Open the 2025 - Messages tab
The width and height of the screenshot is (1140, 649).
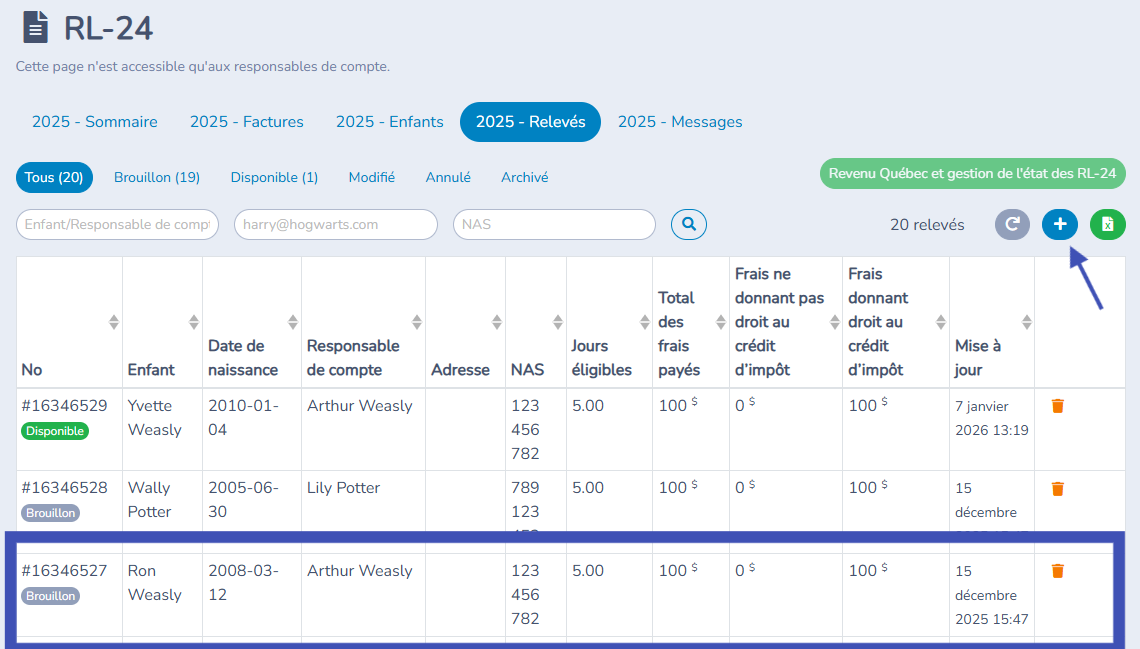pyautogui.click(x=680, y=122)
